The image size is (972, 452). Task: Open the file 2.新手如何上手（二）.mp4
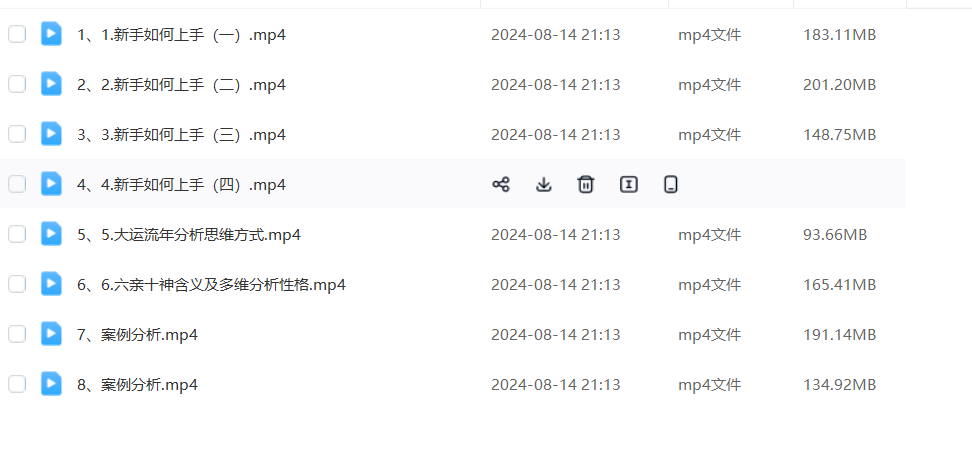pyautogui.click(x=182, y=84)
